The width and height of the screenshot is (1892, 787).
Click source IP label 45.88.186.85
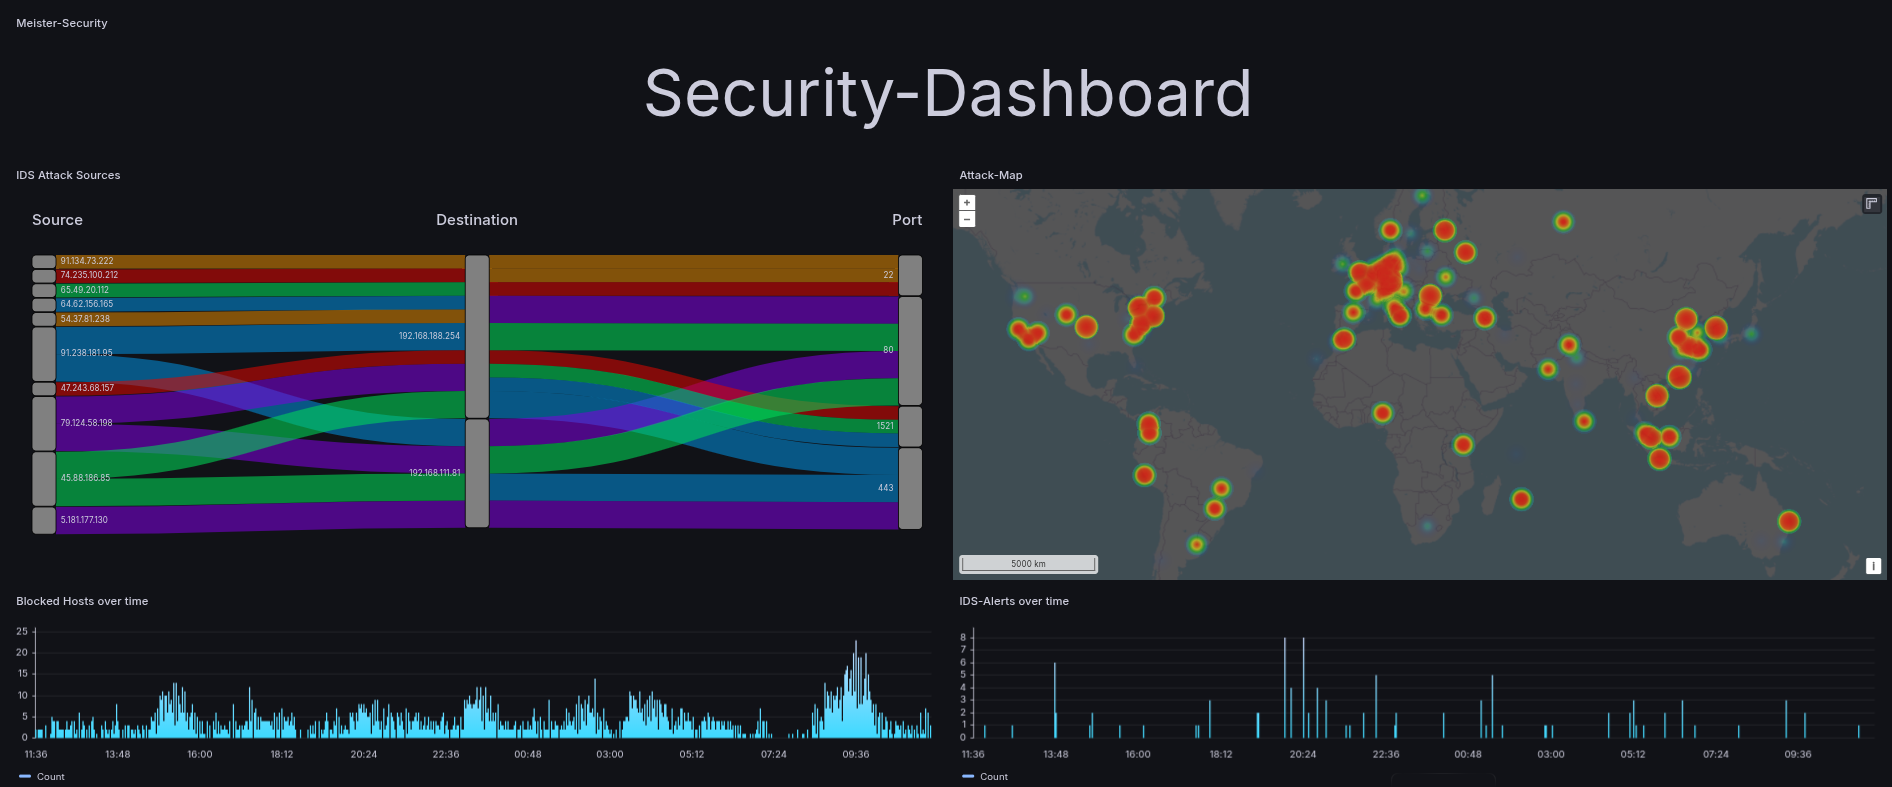tap(85, 478)
